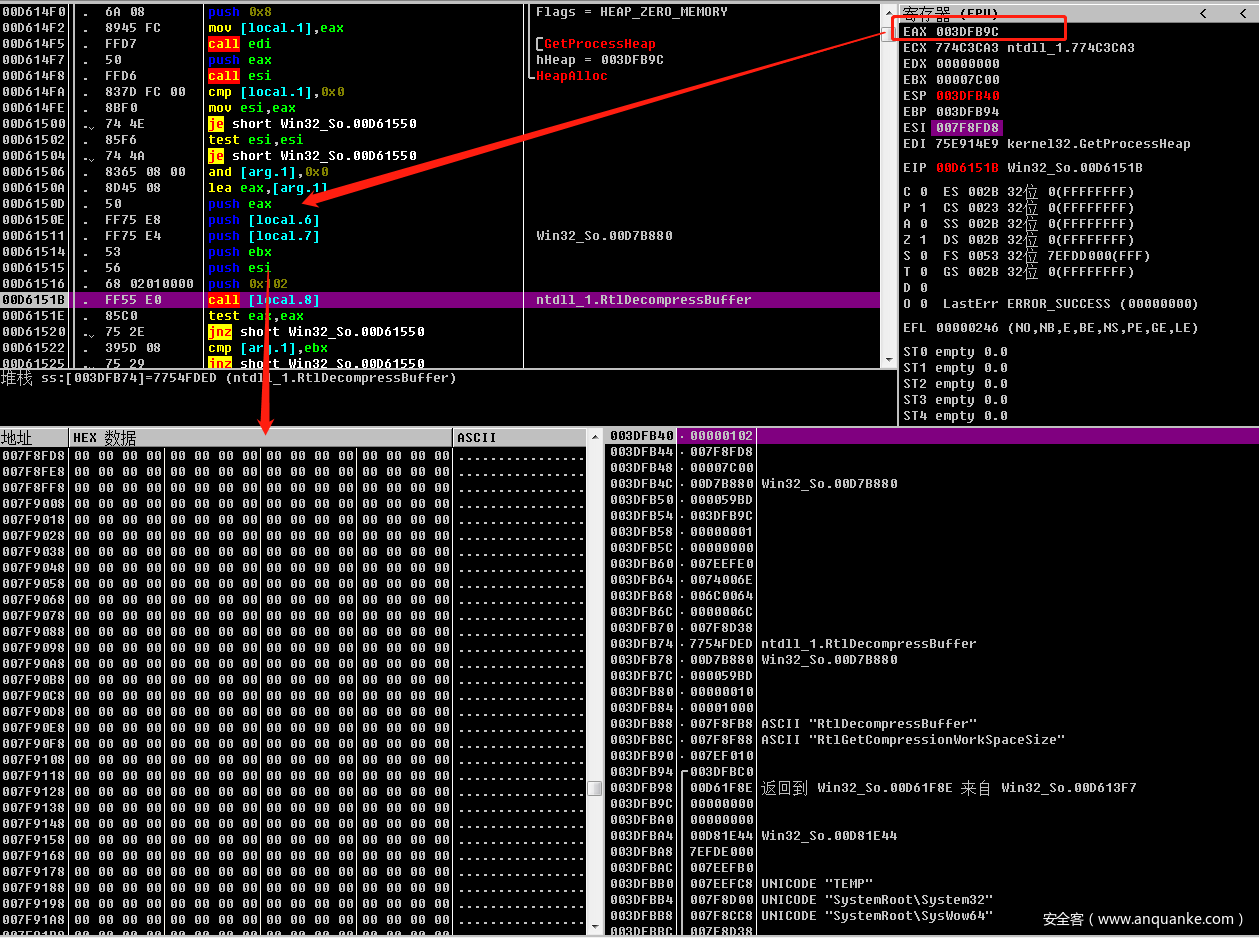Click the disassembly scrollbar up arrow
Screen dimensions: 1259x938
point(888,12)
